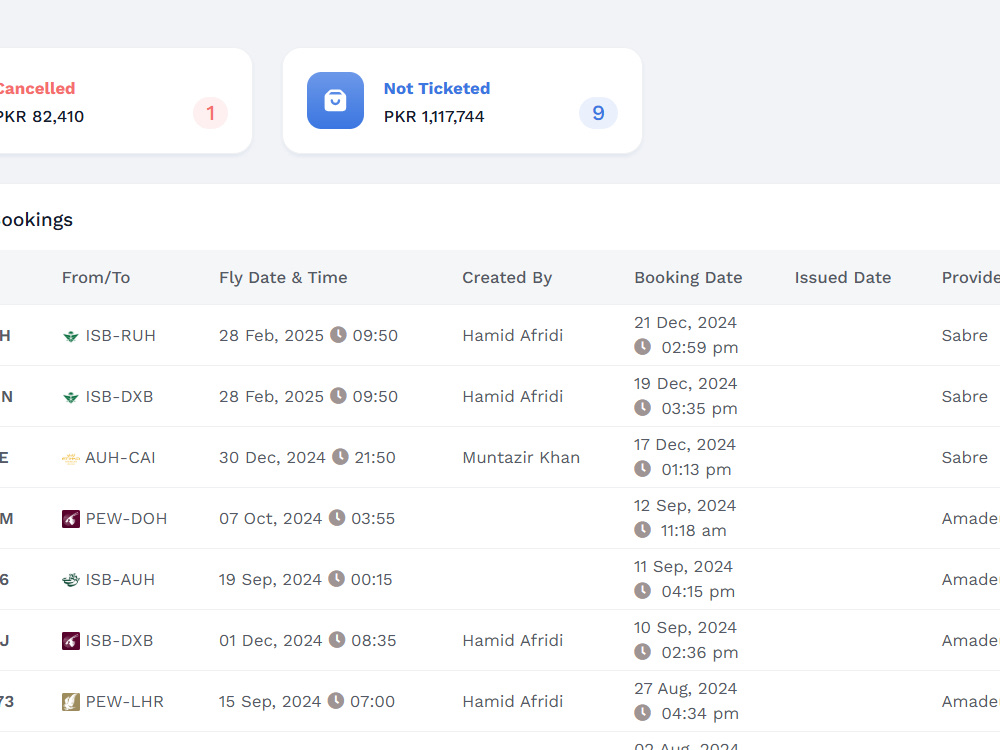Screen dimensions: 1000x750
Task: Click booking date 11 Sep, 2024
Action: tap(683, 566)
